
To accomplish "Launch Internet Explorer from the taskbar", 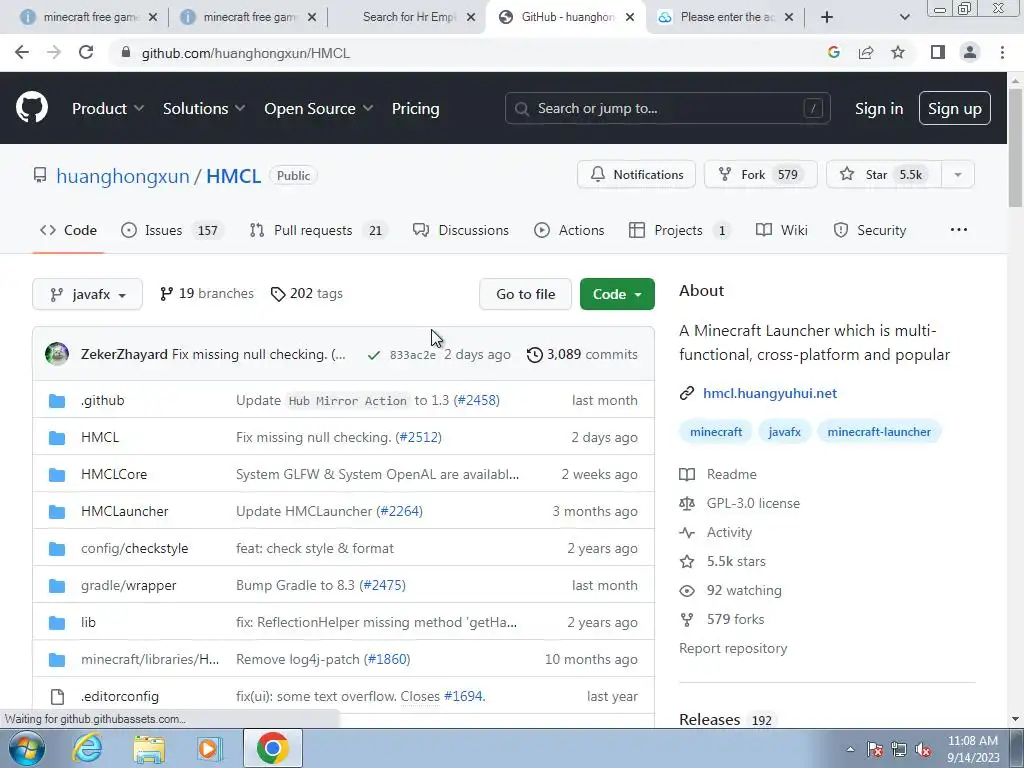I will [87, 748].
